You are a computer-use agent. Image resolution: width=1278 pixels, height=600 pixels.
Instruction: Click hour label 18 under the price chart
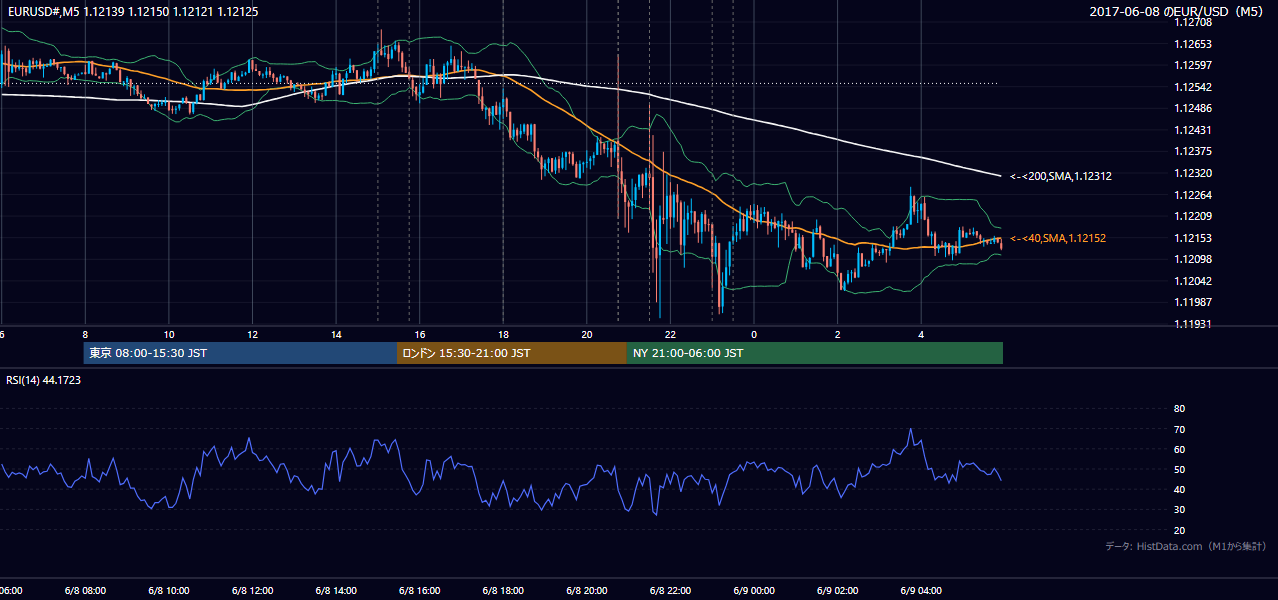[503, 335]
